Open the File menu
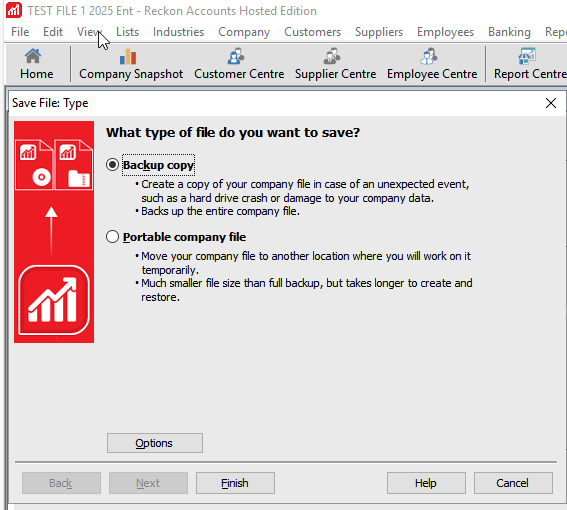 point(20,32)
